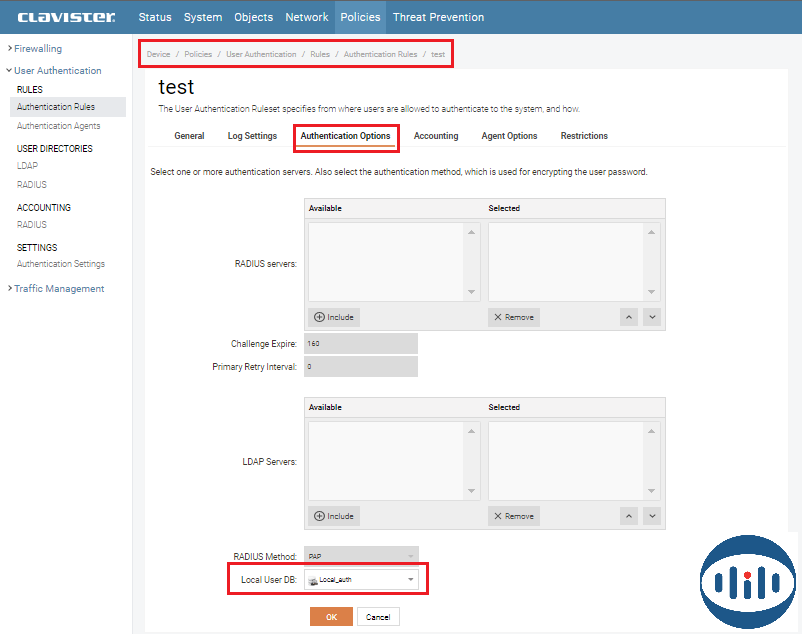Click the round blue badge logo

[748, 583]
